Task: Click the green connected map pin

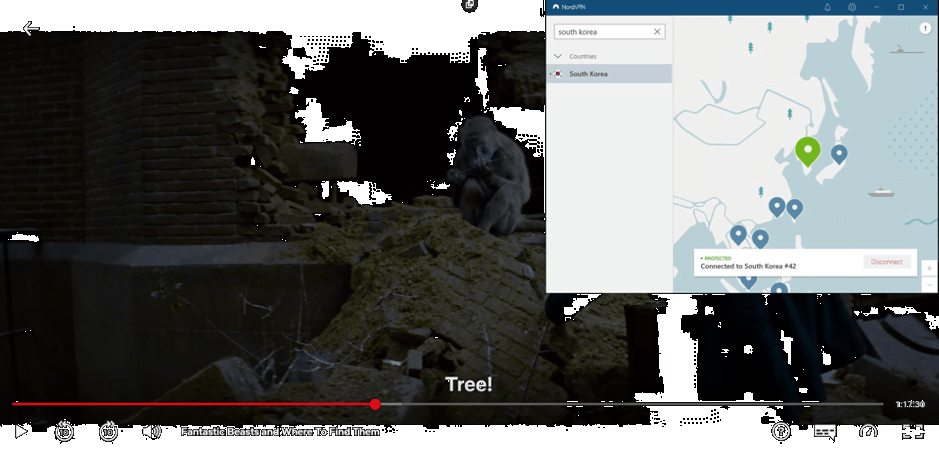Action: click(x=807, y=151)
